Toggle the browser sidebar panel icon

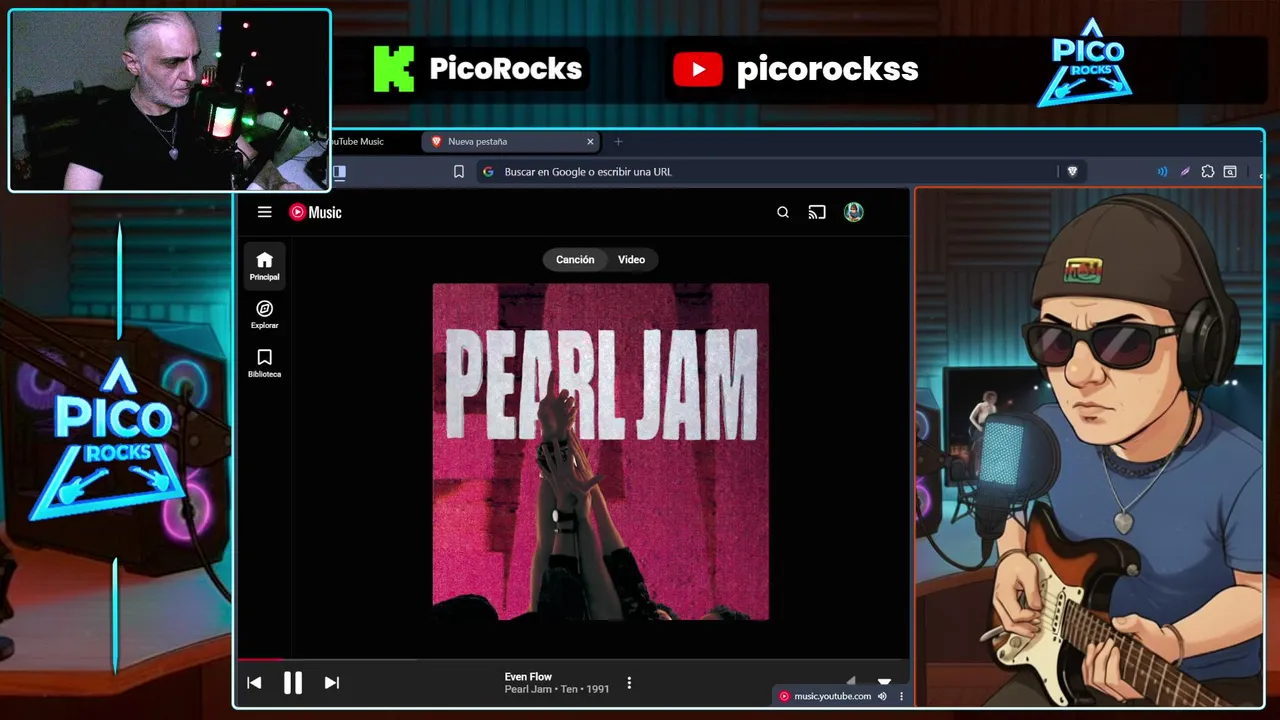coord(340,172)
